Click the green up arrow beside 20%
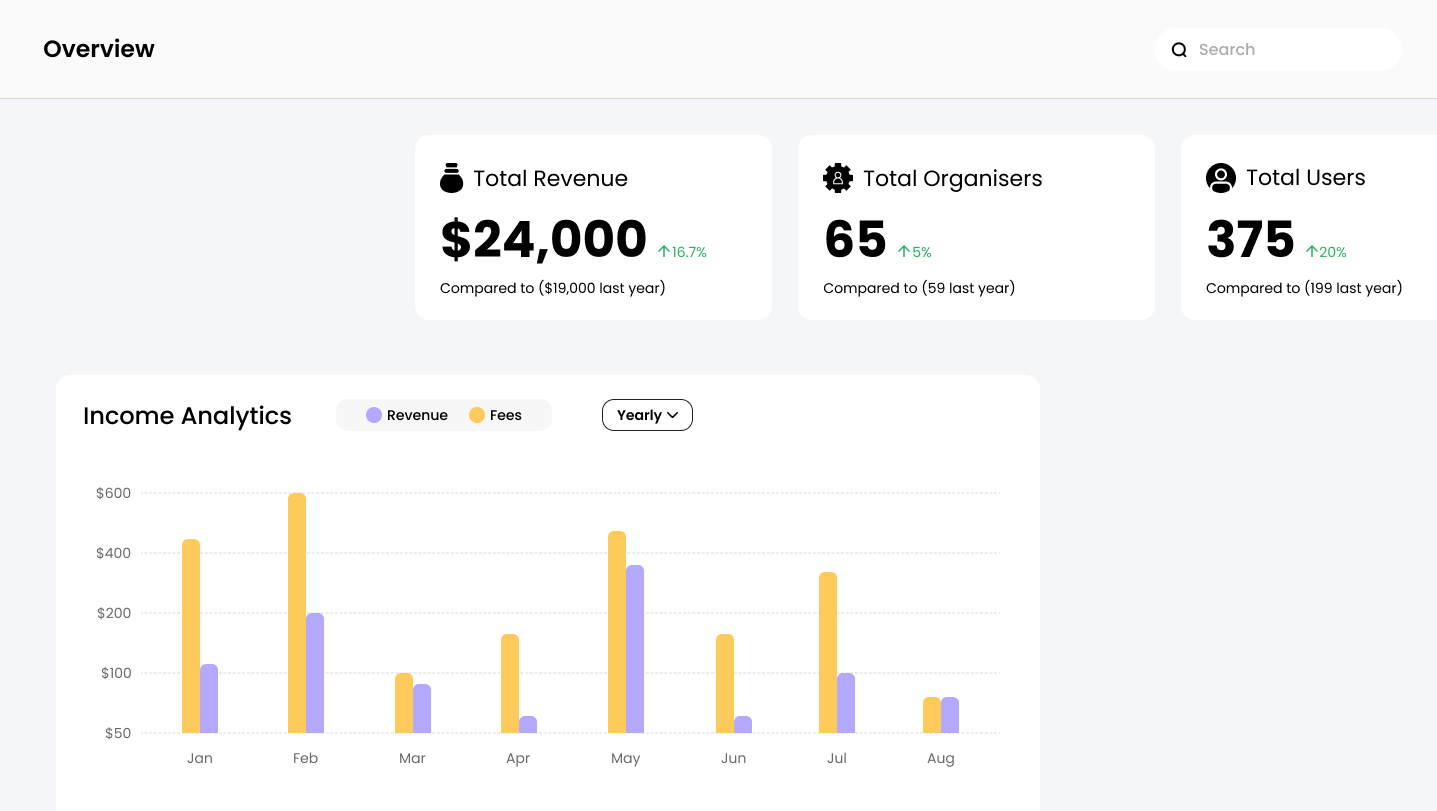This screenshot has width=1437, height=811. point(1310,252)
